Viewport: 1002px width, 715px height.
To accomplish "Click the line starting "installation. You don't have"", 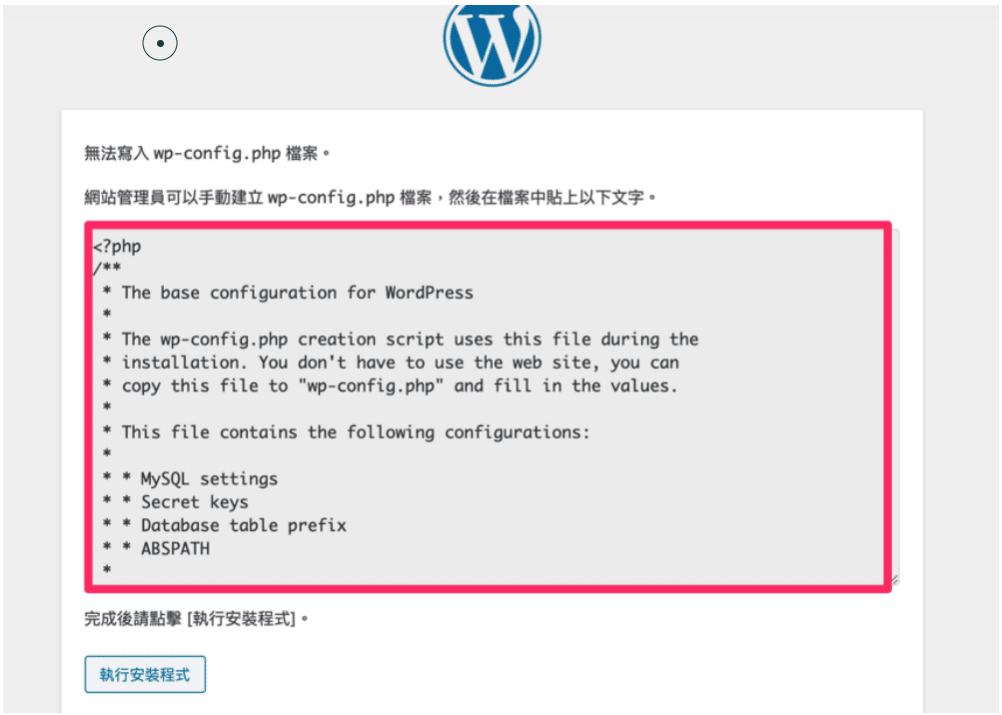I will (x=391, y=362).
